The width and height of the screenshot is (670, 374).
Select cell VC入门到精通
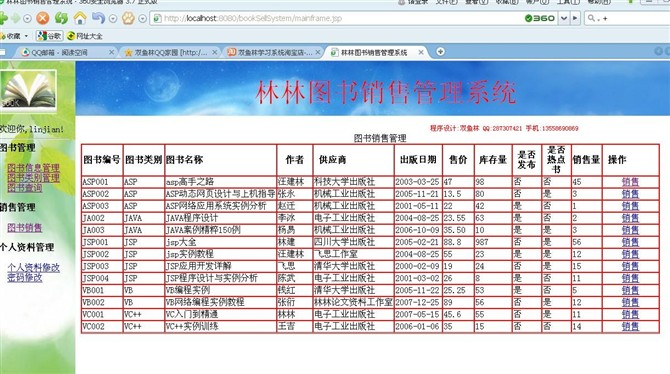(x=220, y=314)
